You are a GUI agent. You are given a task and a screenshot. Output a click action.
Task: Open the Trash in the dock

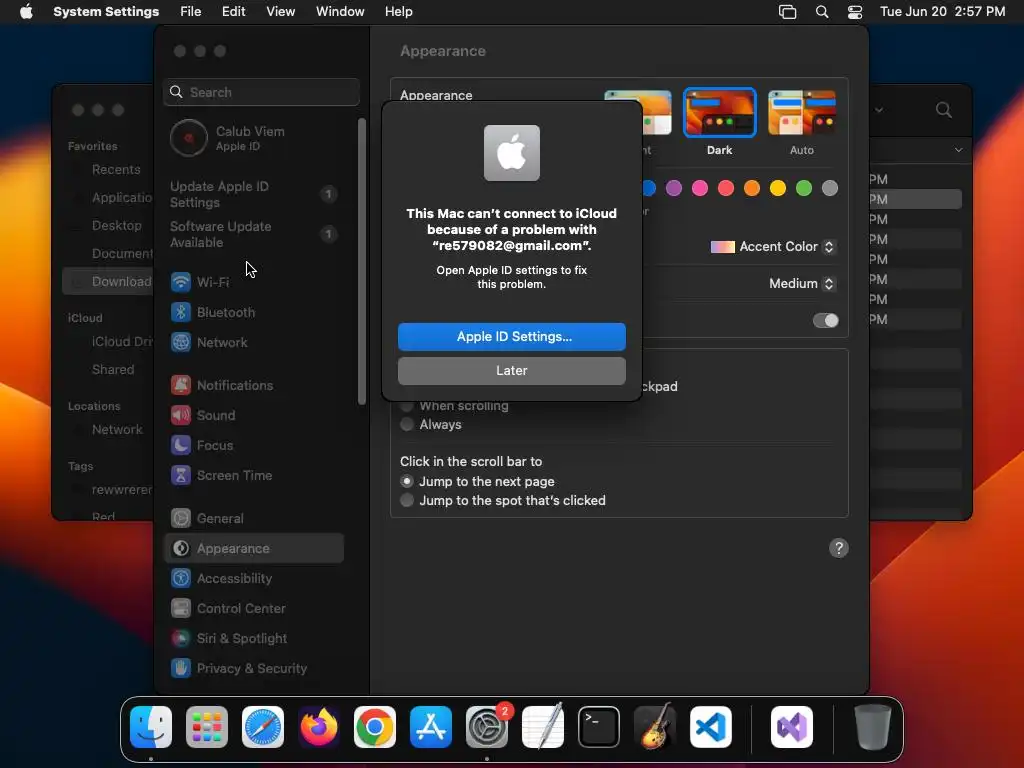point(872,728)
